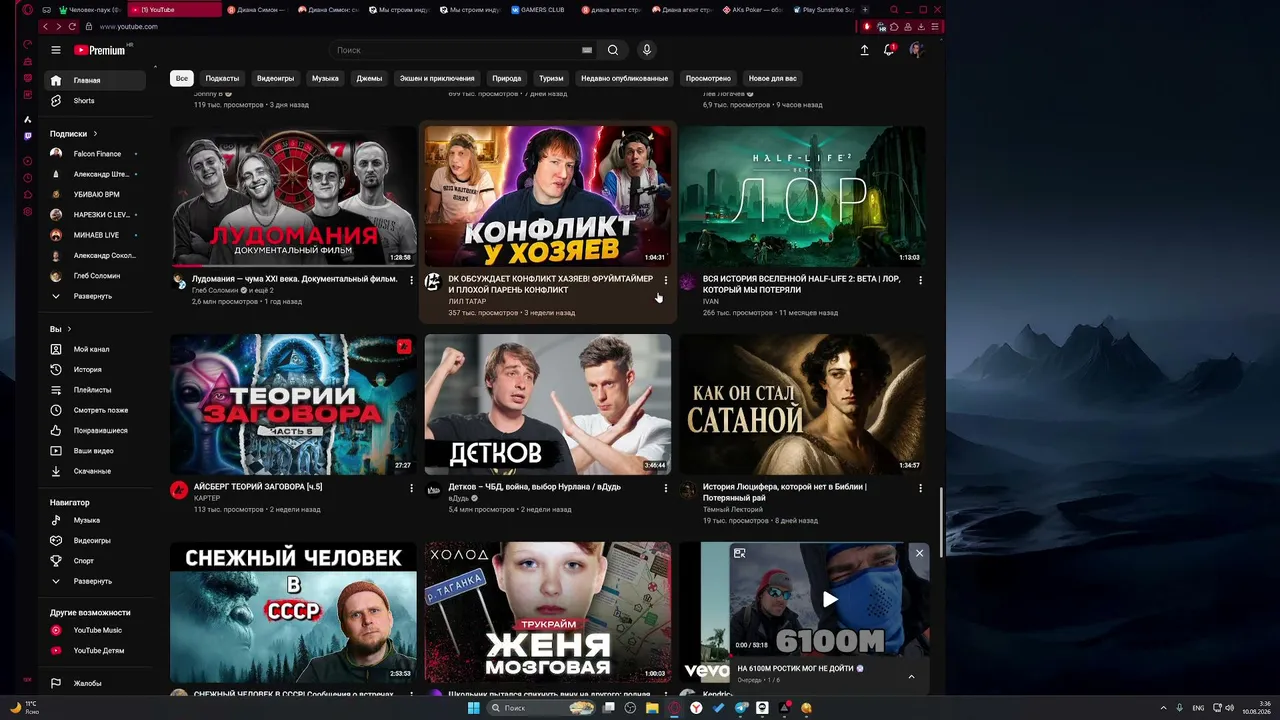The width and height of the screenshot is (1280, 720).
Task: Open the on-screen keyboard in search box
Action: coord(587,50)
